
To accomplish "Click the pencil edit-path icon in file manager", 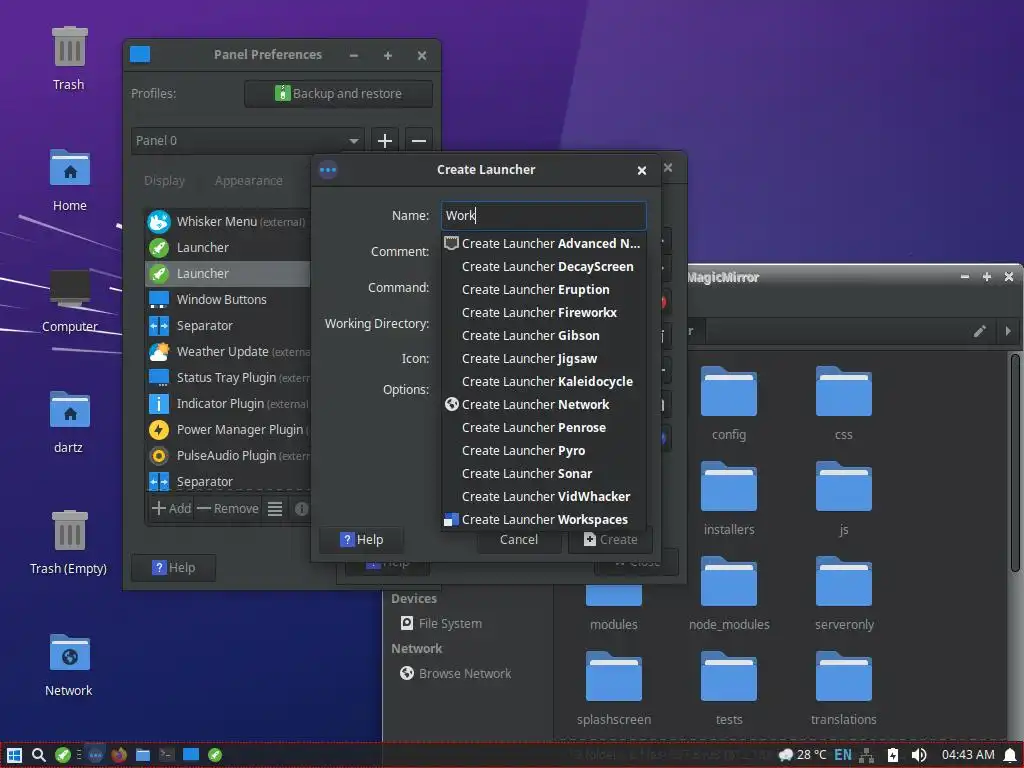I will click(x=980, y=331).
